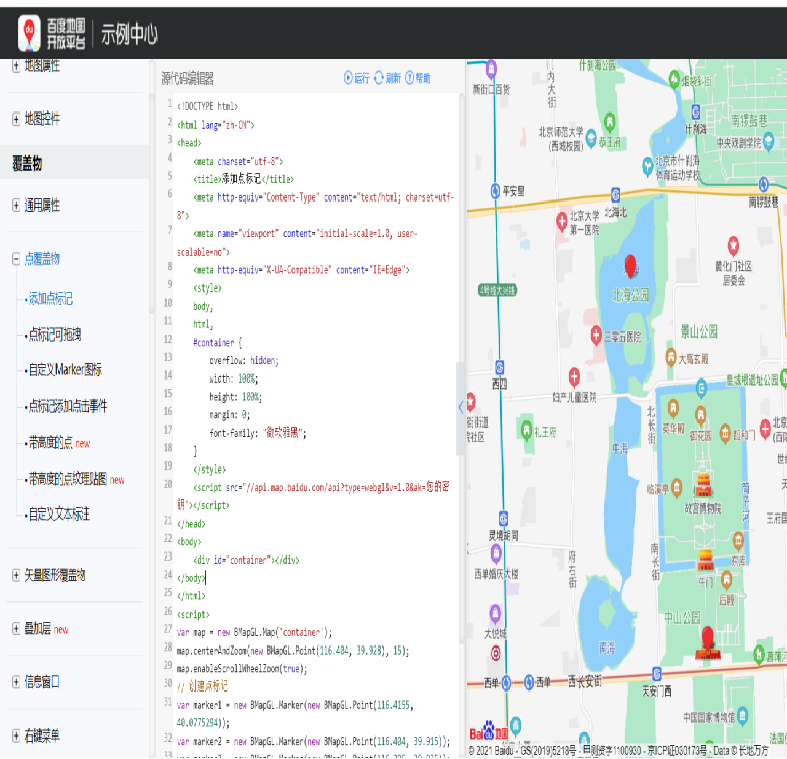Click the 北海北 subway station icon
The width and height of the screenshot is (787, 759).
point(615,195)
